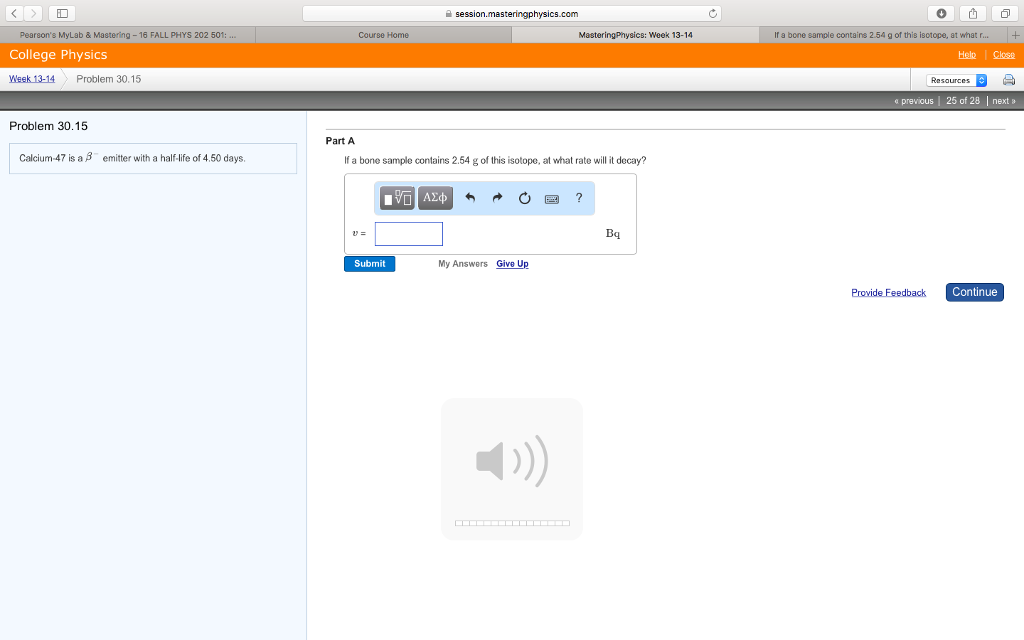Viewport: 1024px width, 640px height.
Task: Open answer-entry help question mark
Action: (x=579, y=198)
